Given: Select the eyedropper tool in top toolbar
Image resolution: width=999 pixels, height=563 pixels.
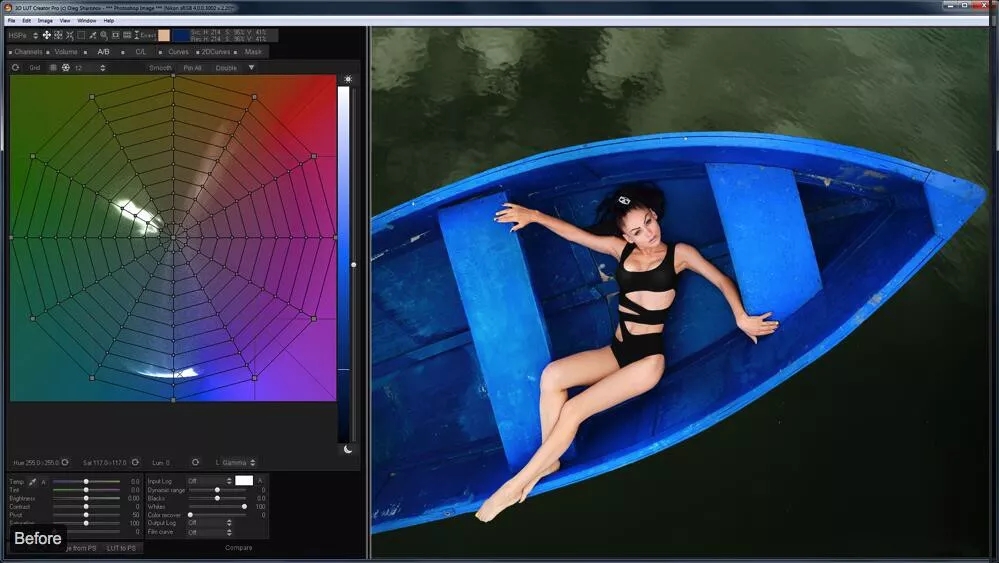Looking at the screenshot, I should point(92,35).
